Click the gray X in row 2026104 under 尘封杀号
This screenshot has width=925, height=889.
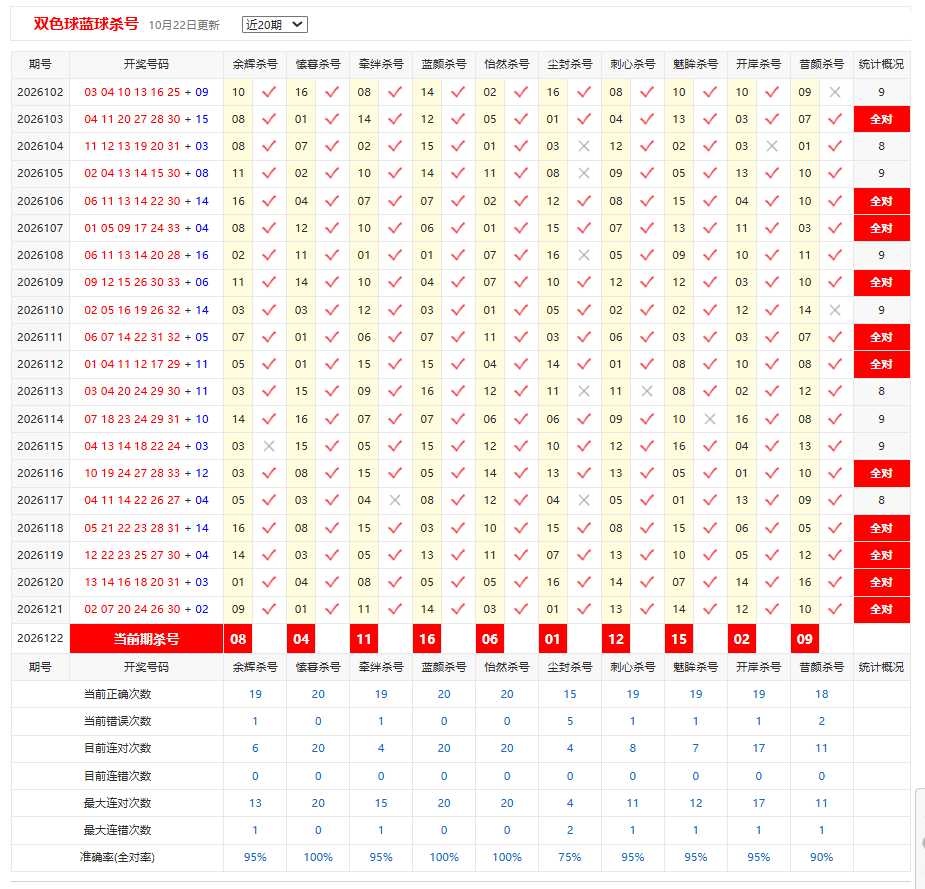click(x=583, y=146)
